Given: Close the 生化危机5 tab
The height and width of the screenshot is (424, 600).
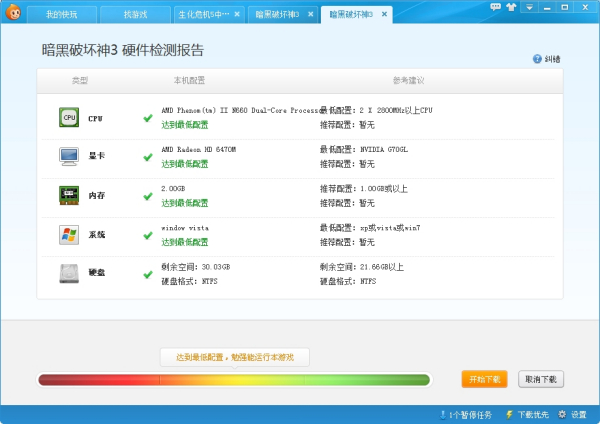Looking at the screenshot, I should tap(237, 14).
